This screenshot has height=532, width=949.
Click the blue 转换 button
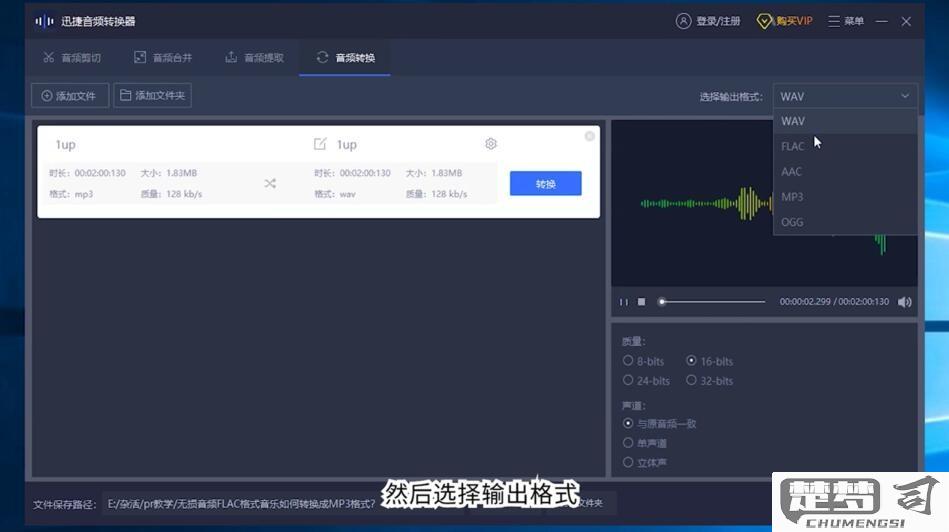tap(545, 183)
